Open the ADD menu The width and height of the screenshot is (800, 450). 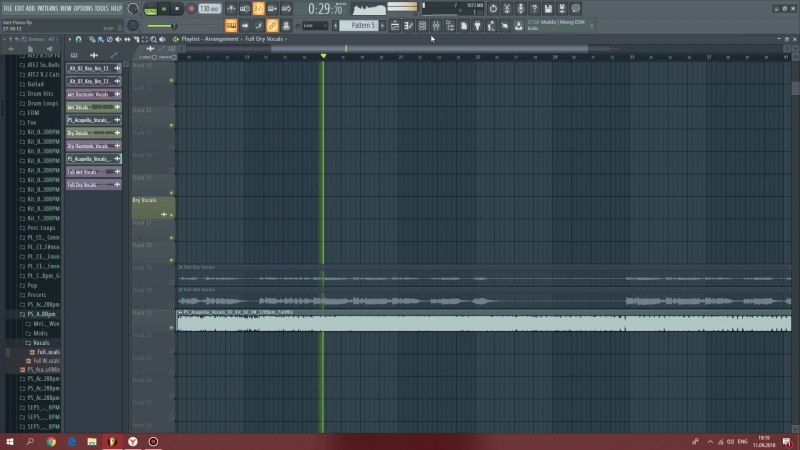pos(31,9)
